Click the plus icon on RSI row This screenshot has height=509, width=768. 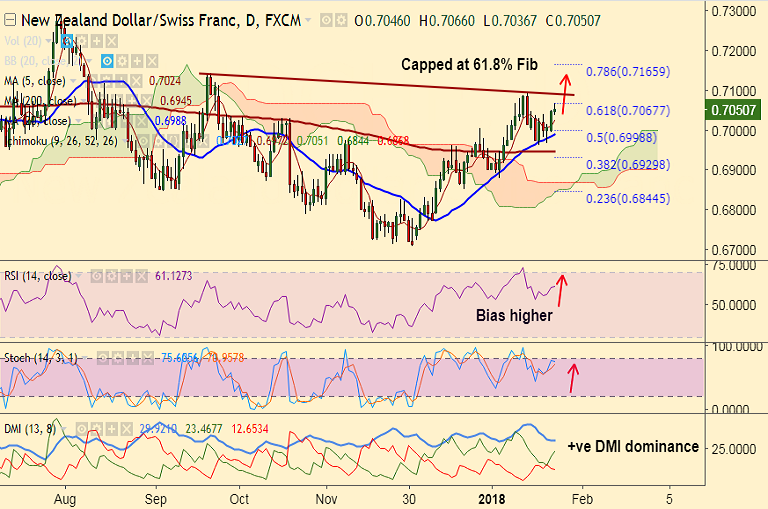tap(126, 277)
